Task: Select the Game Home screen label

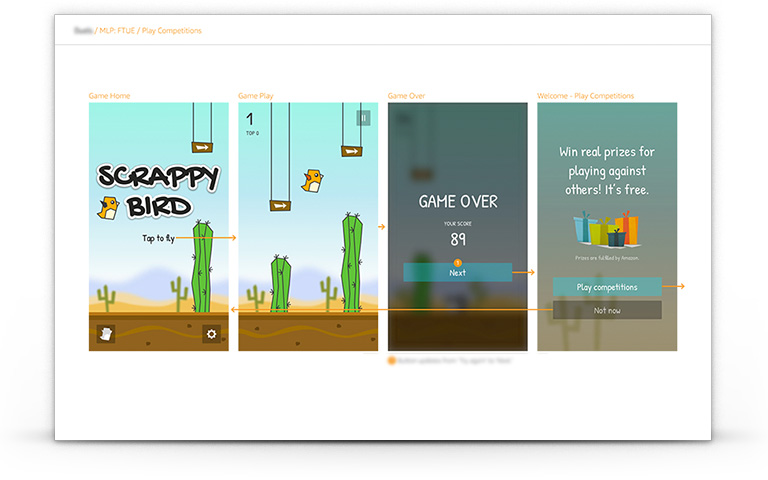Action: point(109,96)
